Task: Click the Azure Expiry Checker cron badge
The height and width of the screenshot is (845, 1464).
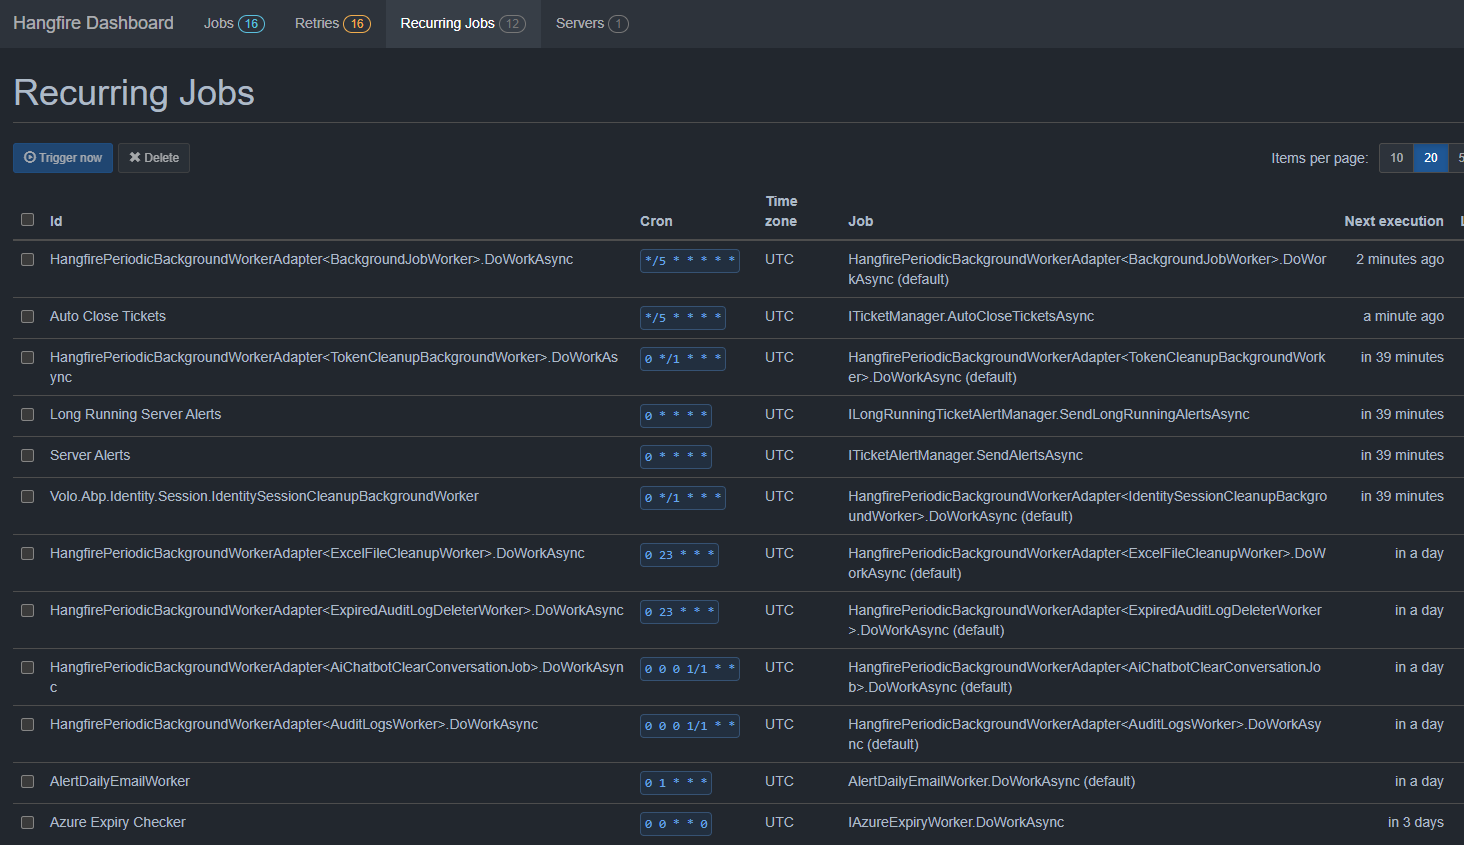Action: [675, 824]
